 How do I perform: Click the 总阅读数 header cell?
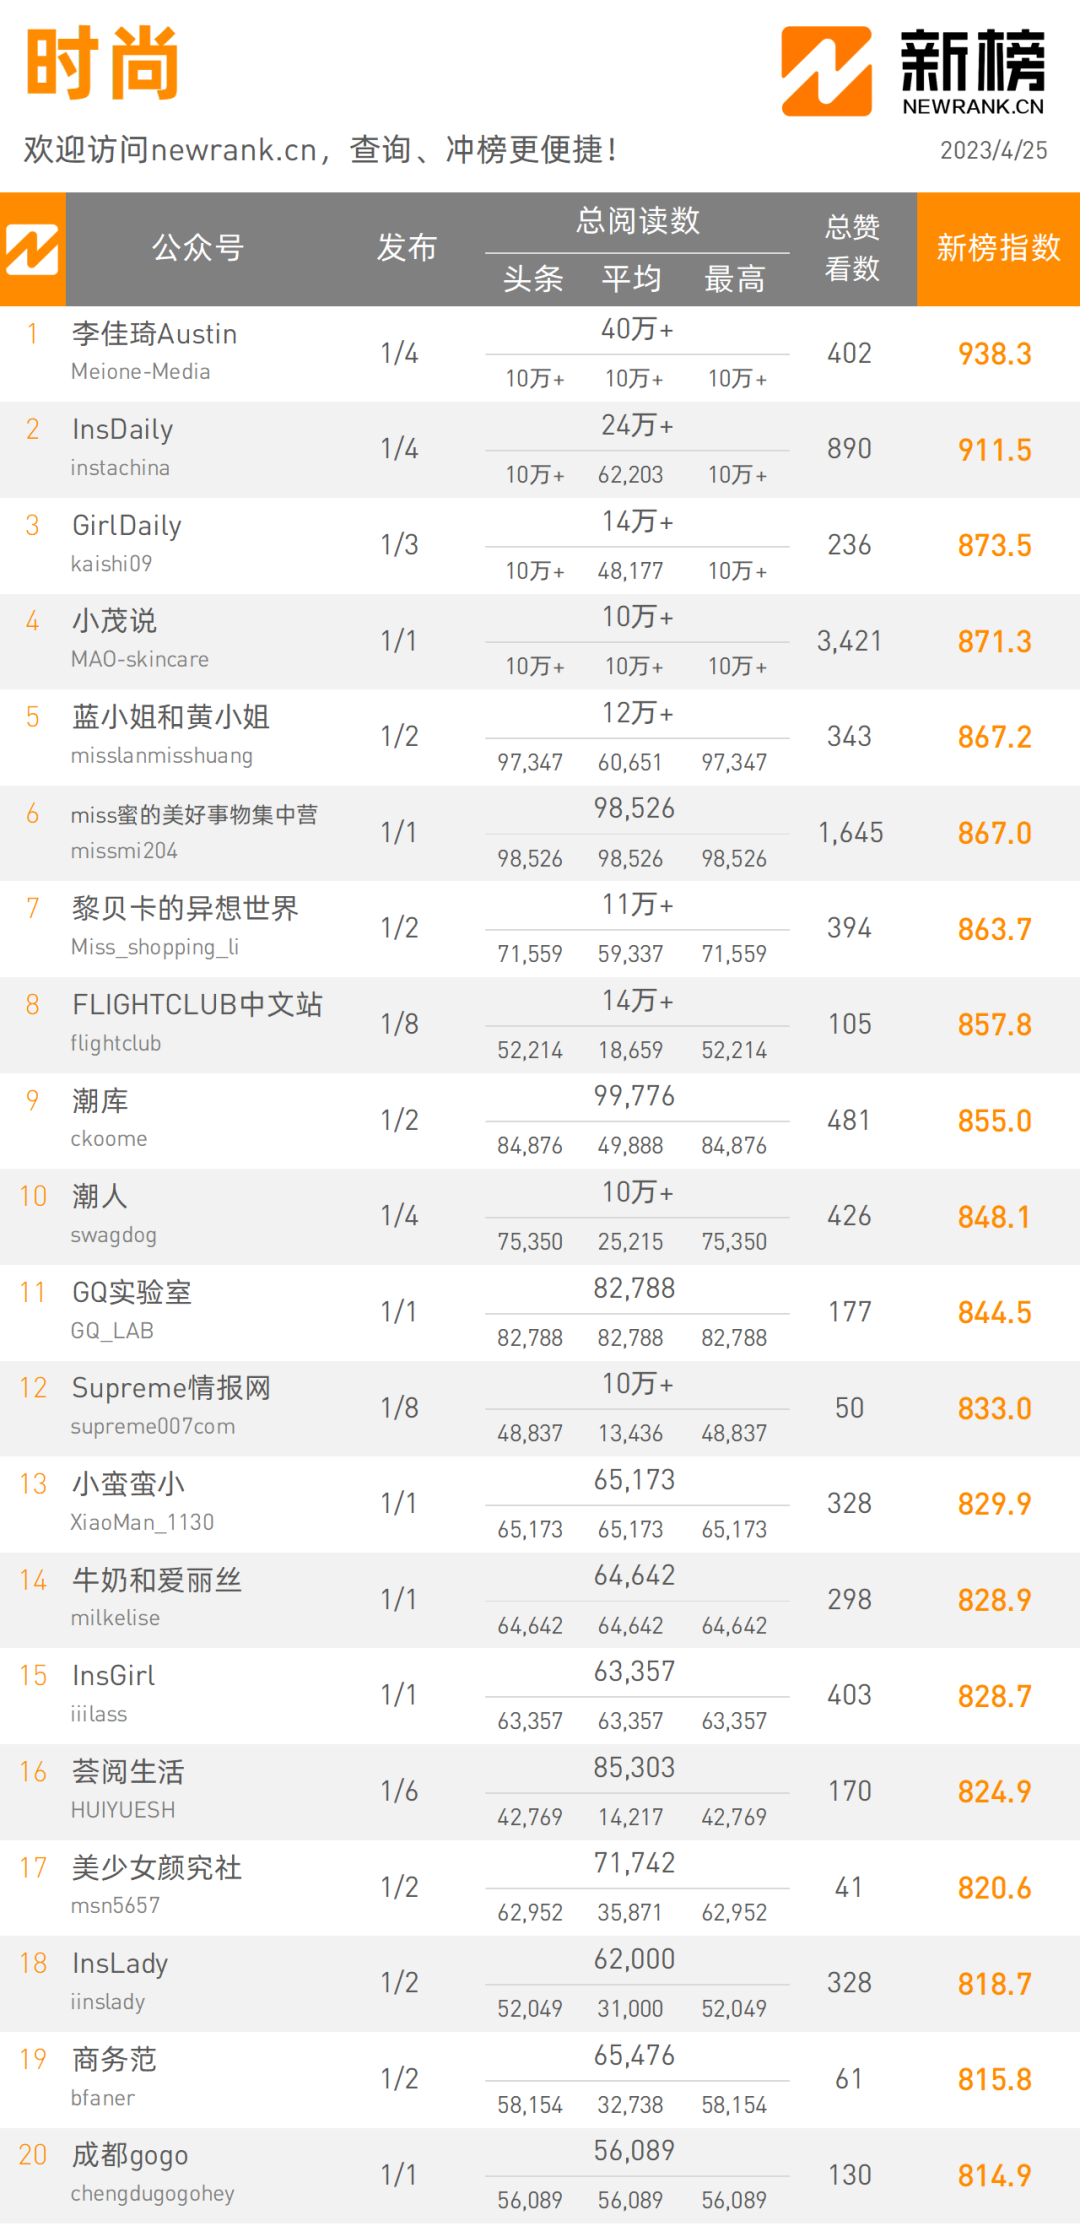[x=637, y=221]
